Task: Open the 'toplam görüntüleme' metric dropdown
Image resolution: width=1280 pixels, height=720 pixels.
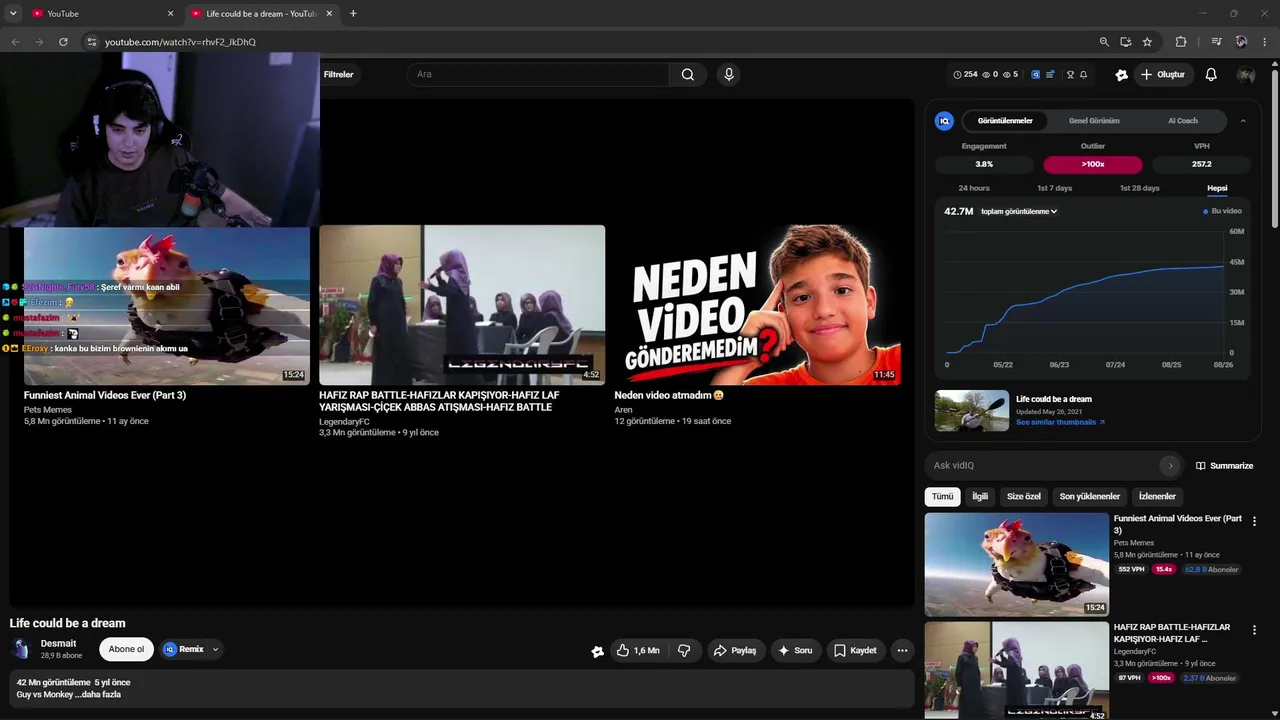Action: point(1019,212)
